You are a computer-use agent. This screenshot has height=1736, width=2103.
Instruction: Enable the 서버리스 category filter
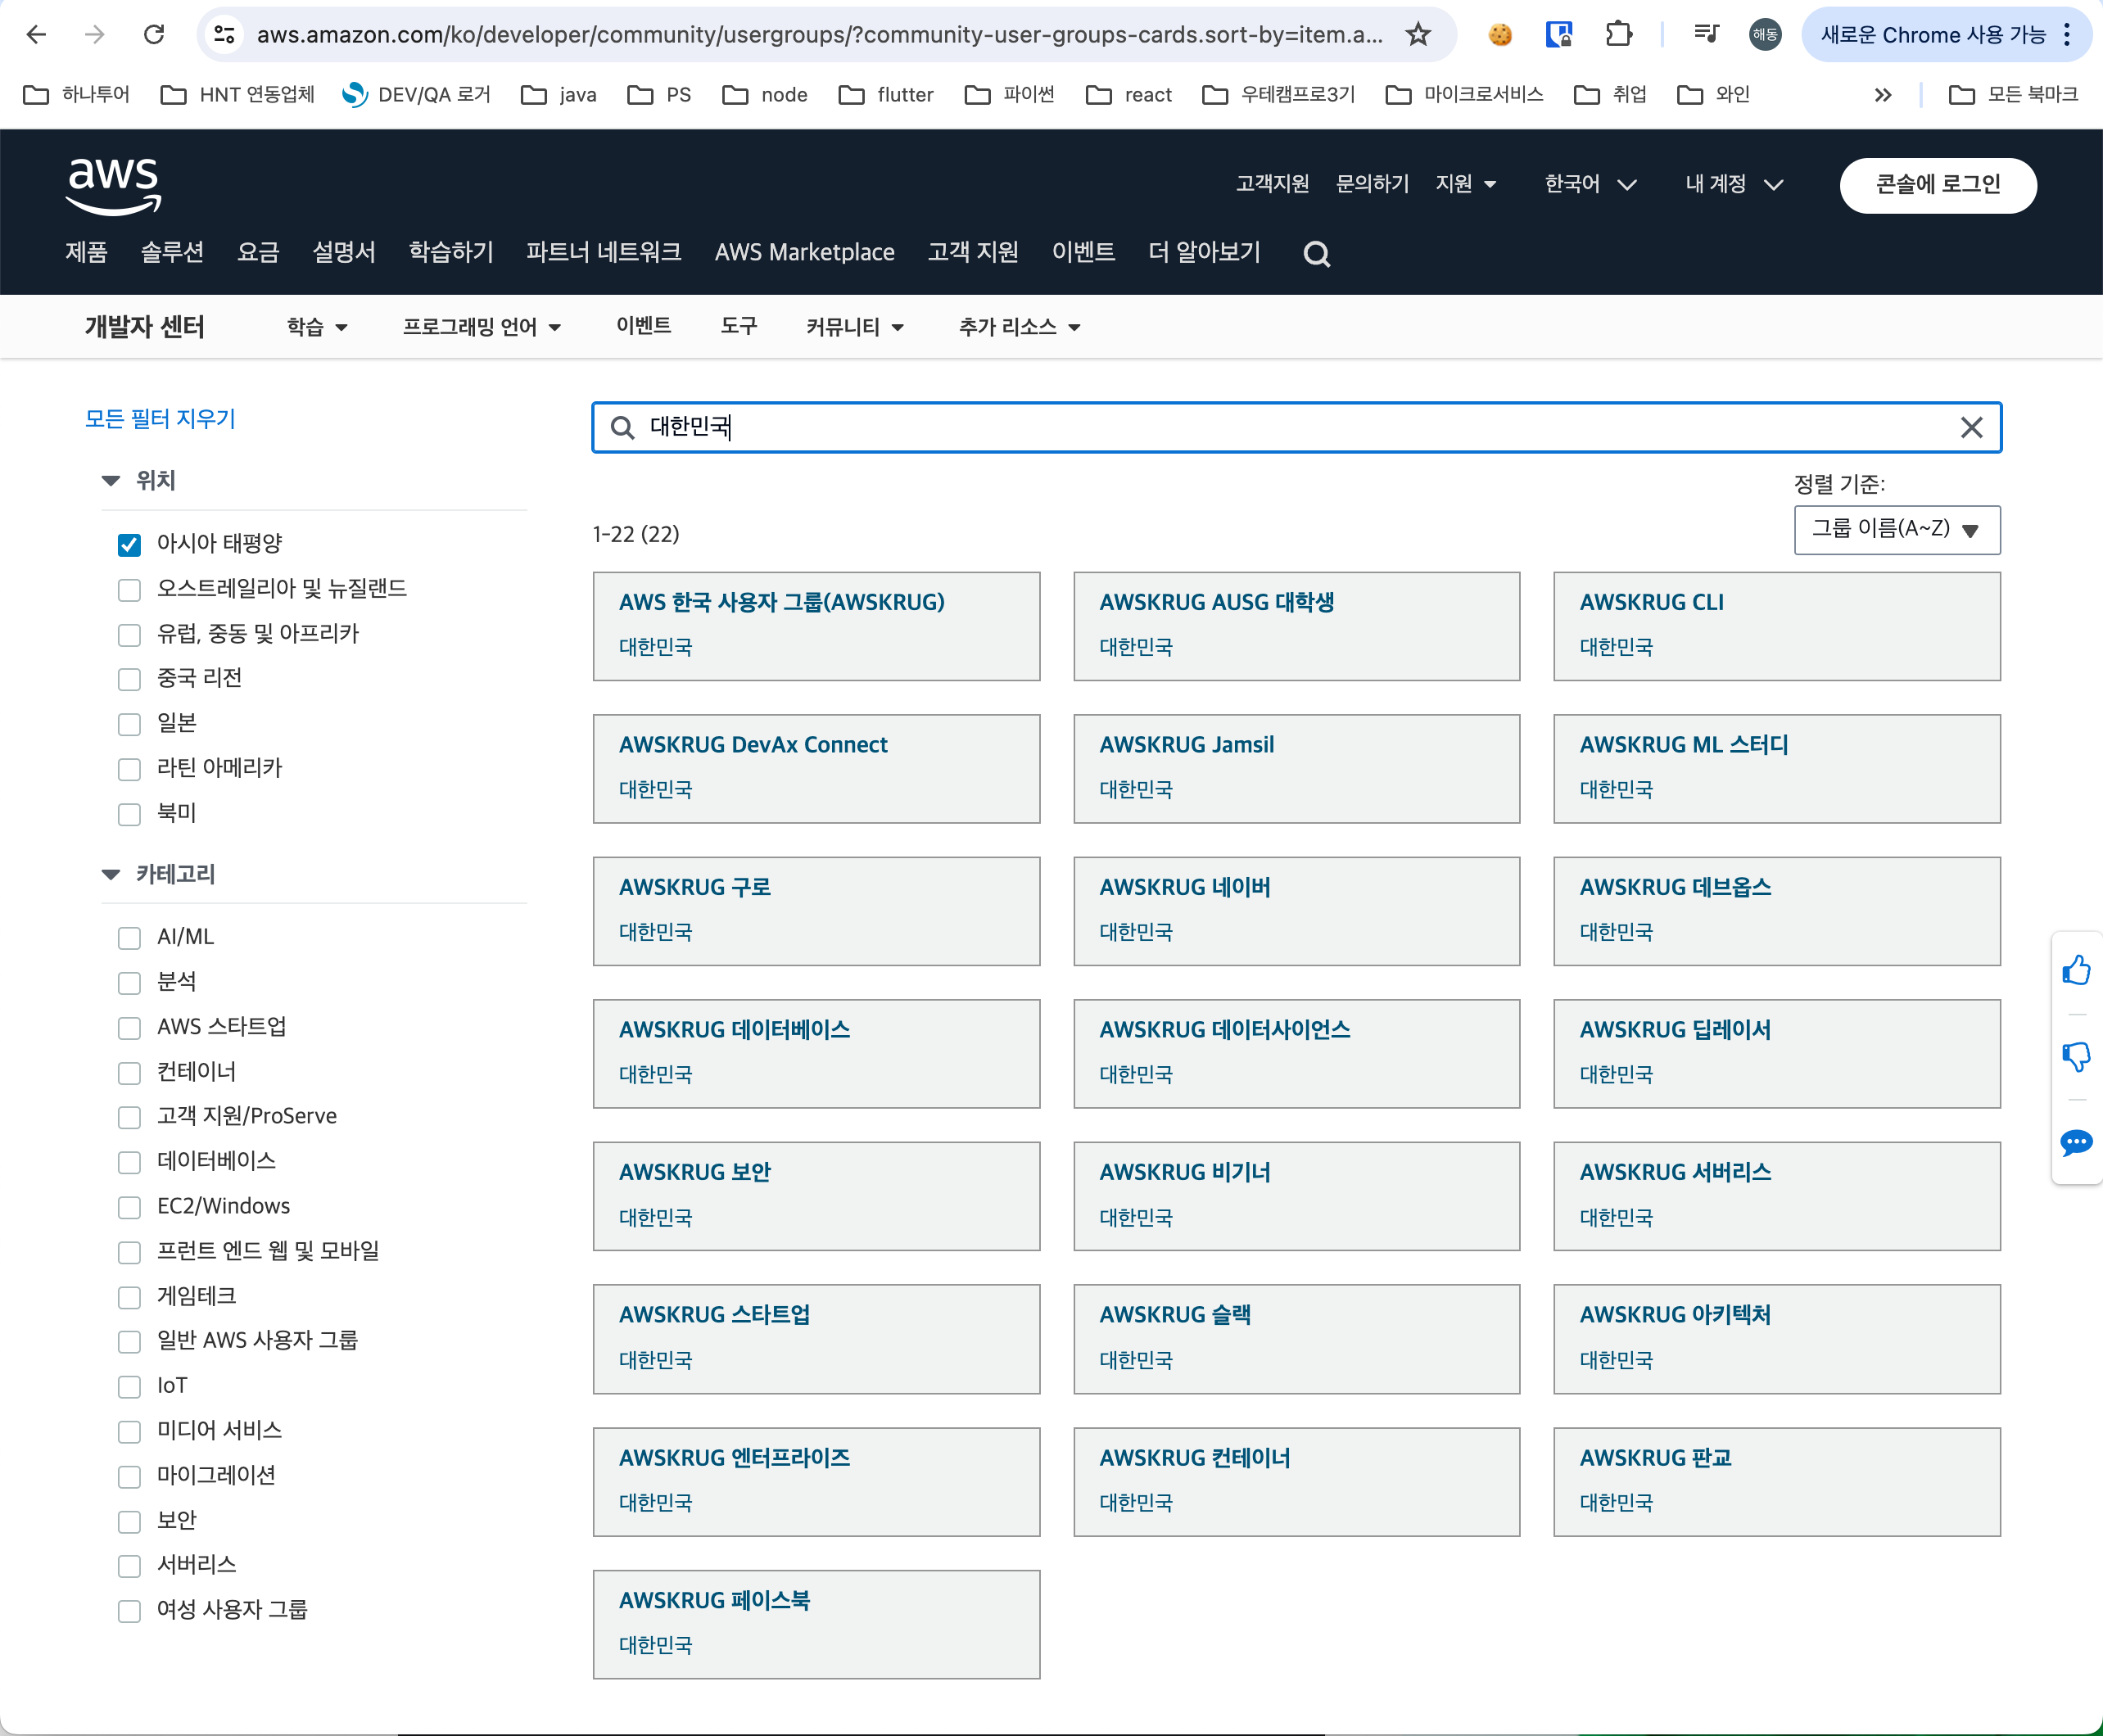pyautogui.click(x=129, y=1566)
